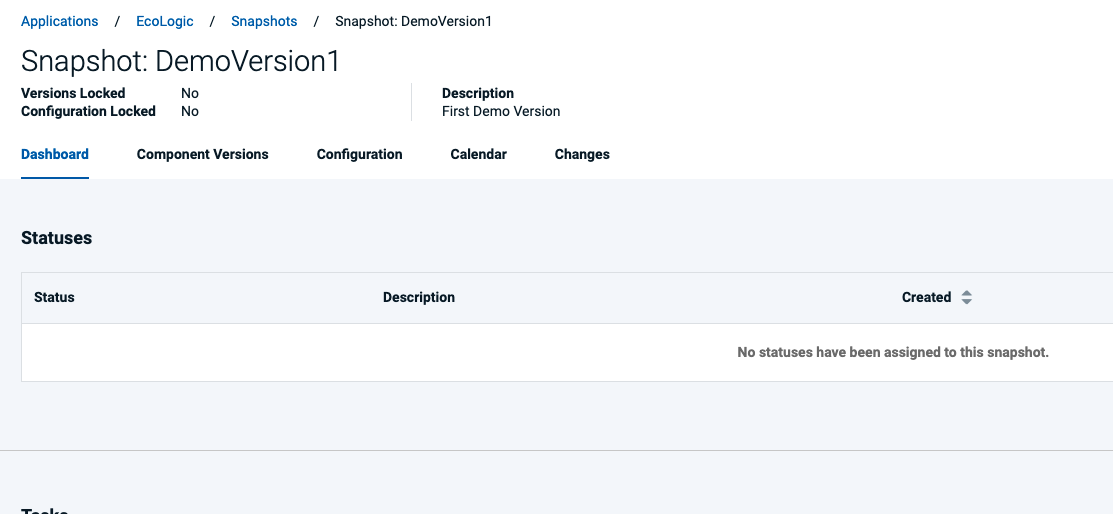Click the large Snapshot: DemoVersion1 page title
Image resolution: width=1113 pixels, height=514 pixels.
point(180,61)
